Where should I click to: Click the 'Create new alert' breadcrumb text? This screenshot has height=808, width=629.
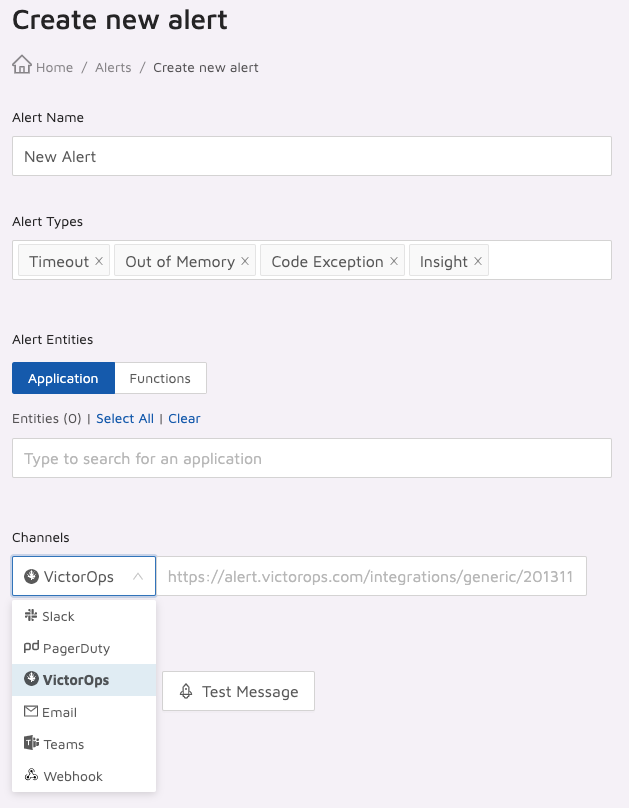[x=206, y=68]
